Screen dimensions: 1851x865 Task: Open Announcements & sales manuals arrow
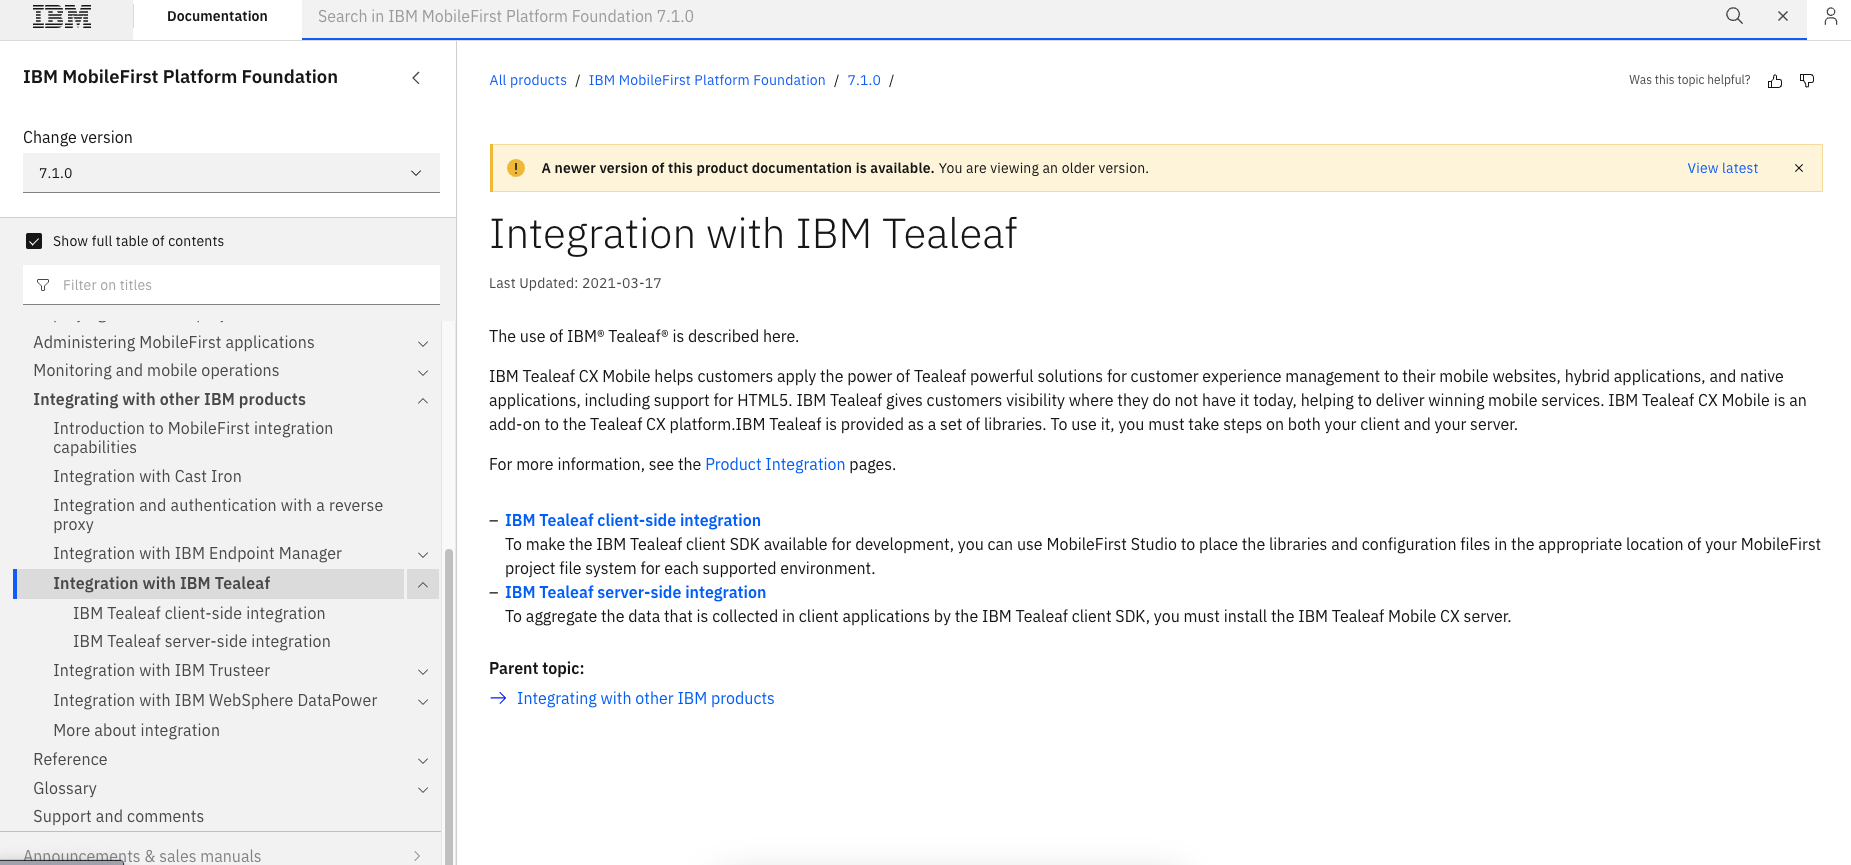pos(417,856)
